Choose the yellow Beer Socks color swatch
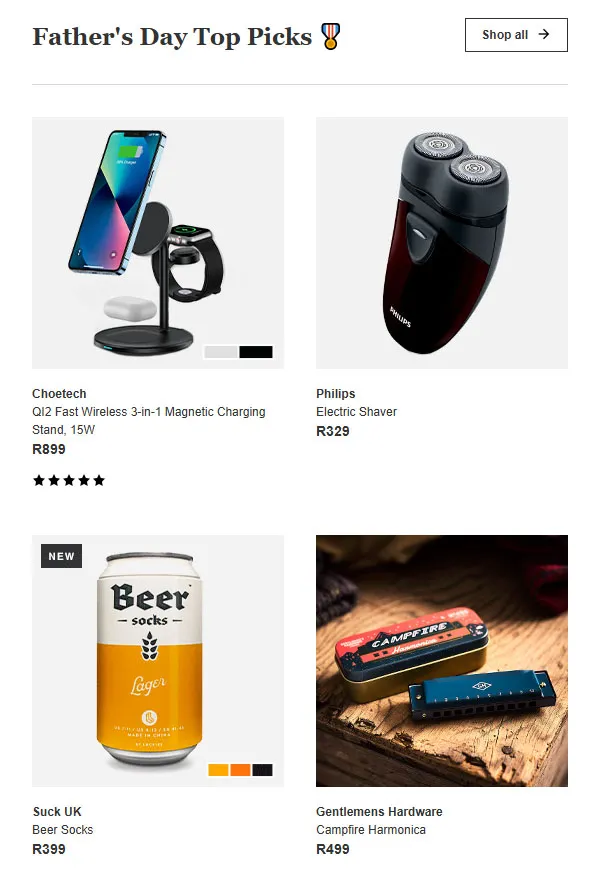Viewport: 598px width, 884px height. coord(218,770)
